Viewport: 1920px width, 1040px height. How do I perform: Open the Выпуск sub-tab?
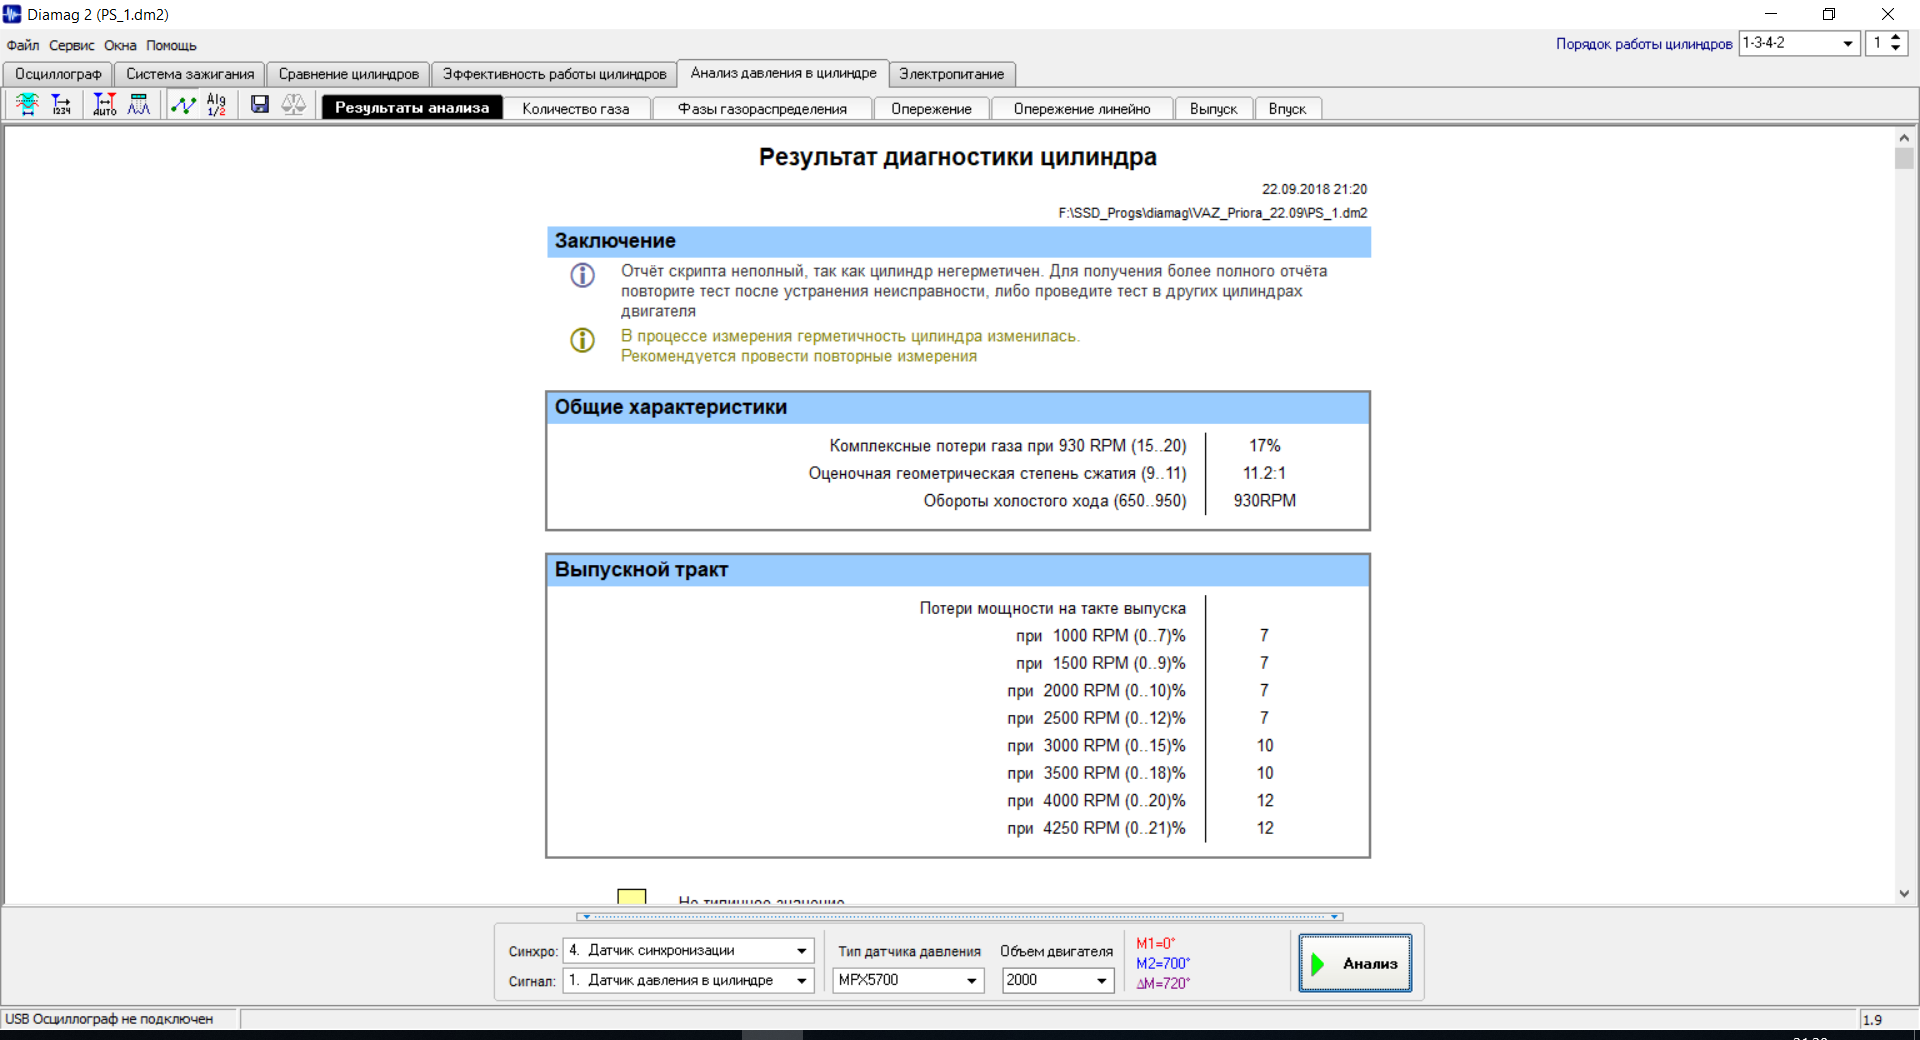click(x=1214, y=108)
